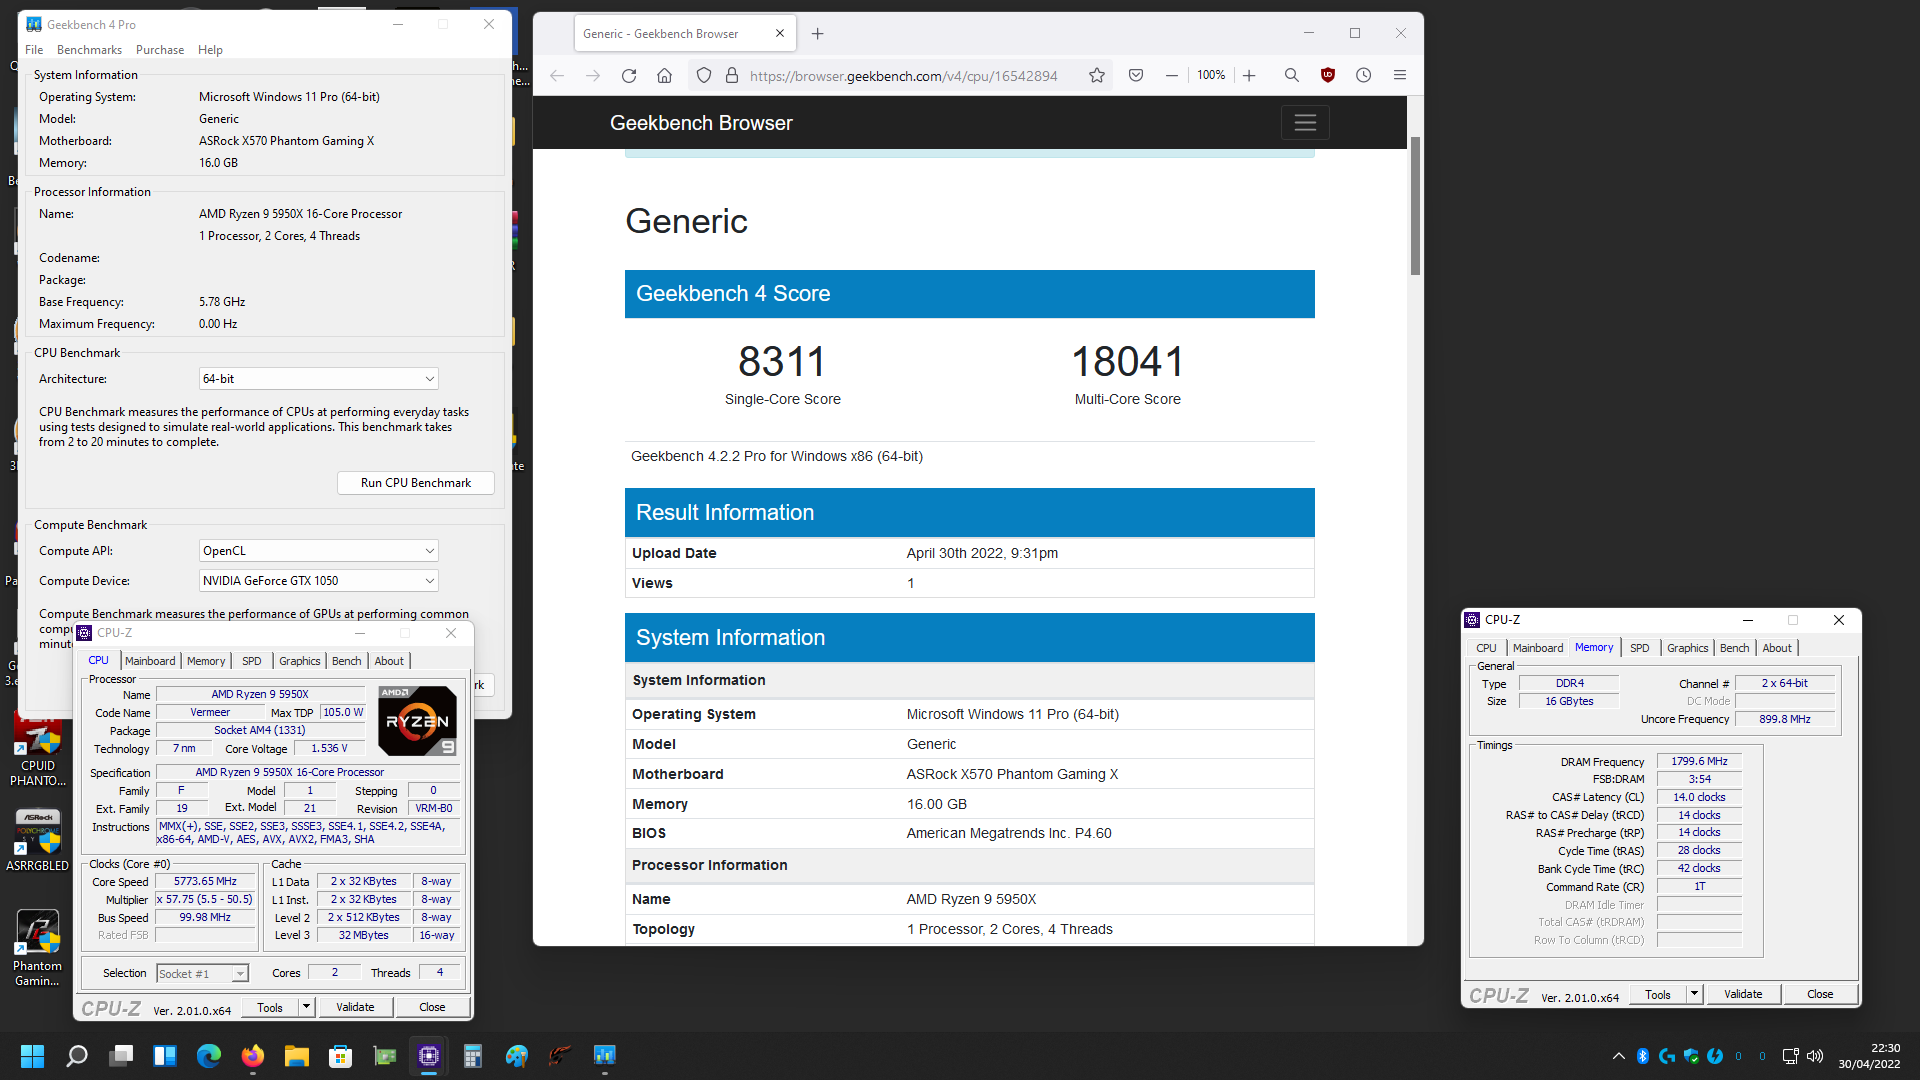Viewport: 1920px width, 1080px height.
Task: Open Logitech G HUB tray icon
Action: point(1667,1056)
